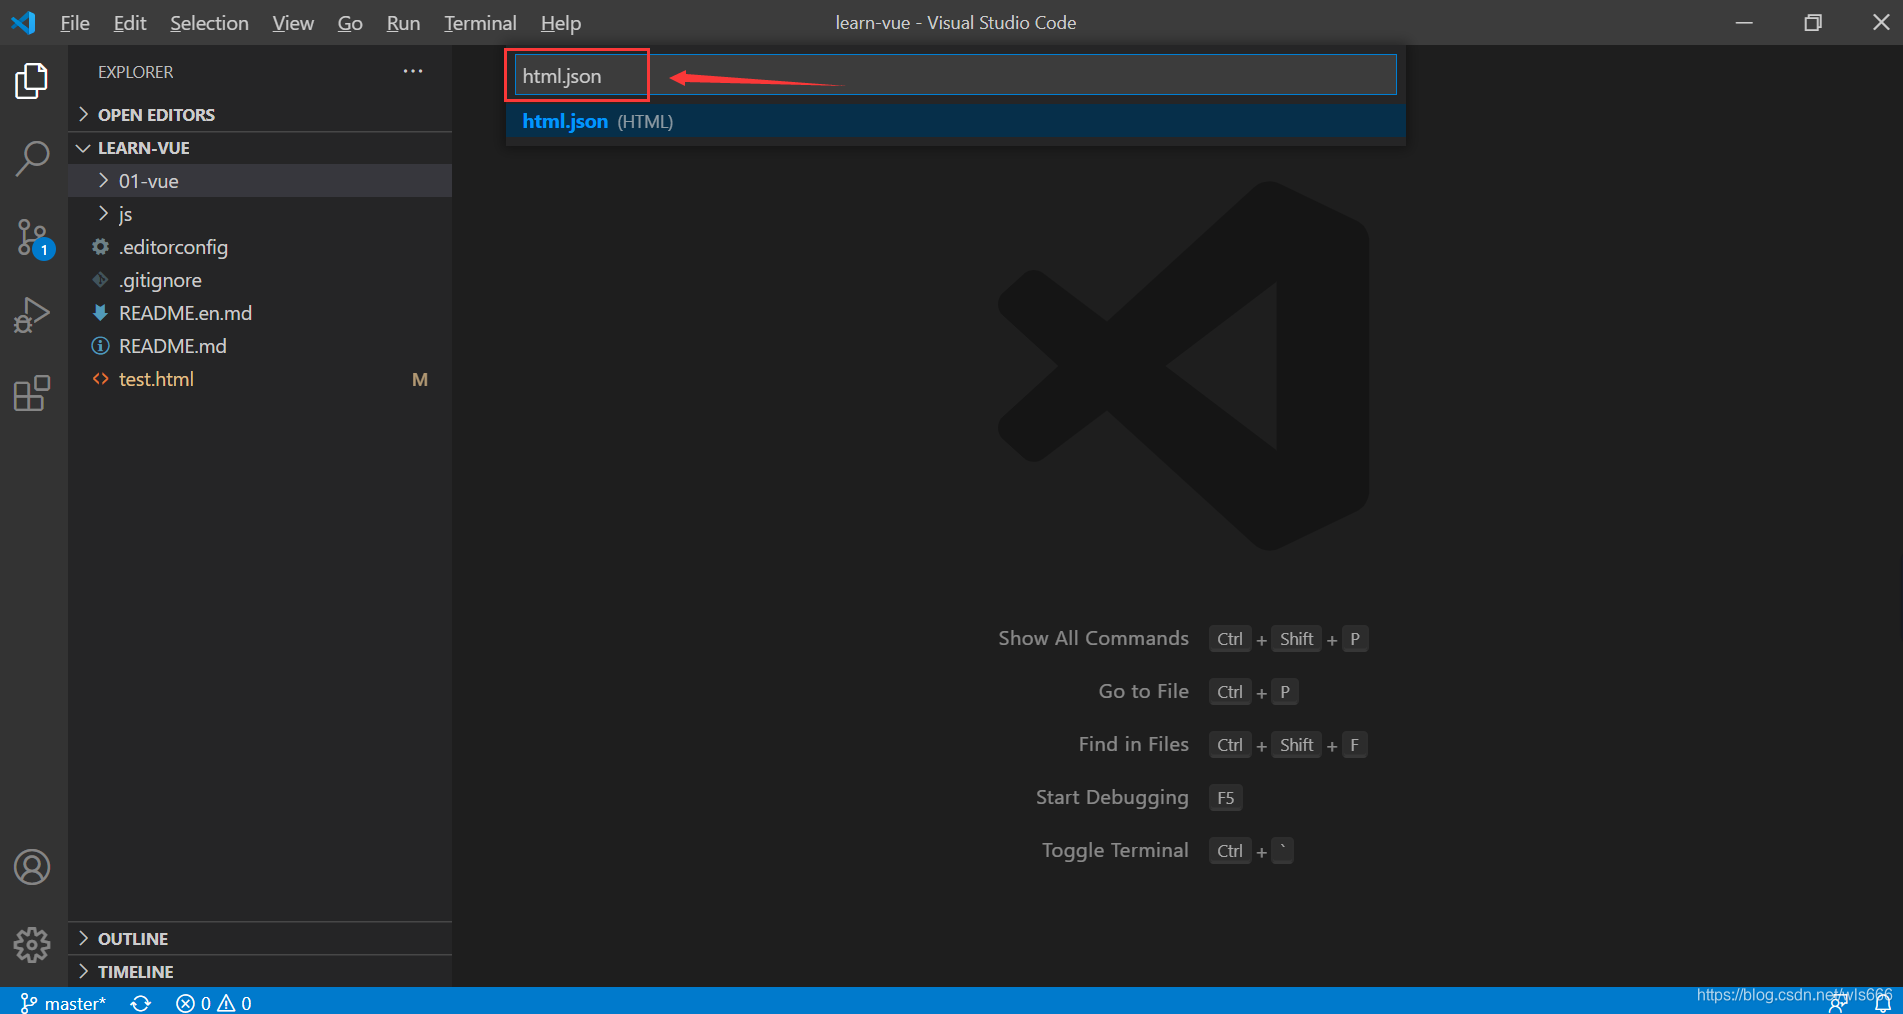Close the VS Code window
This screenshot has height=1014, width=1903.
[1881, 22]
